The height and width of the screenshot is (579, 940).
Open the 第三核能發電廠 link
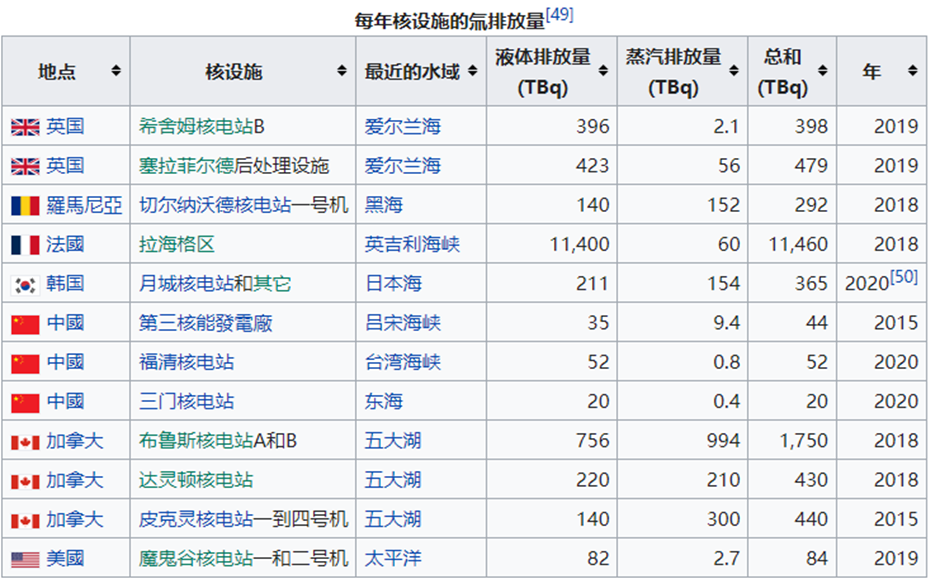[x=206, y=323]
